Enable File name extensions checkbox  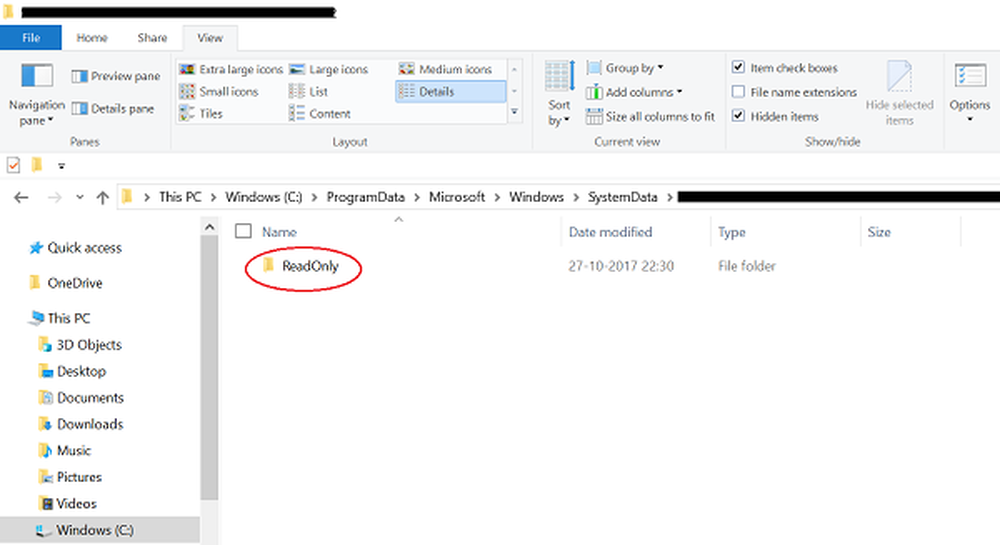(x=739, y=92)
